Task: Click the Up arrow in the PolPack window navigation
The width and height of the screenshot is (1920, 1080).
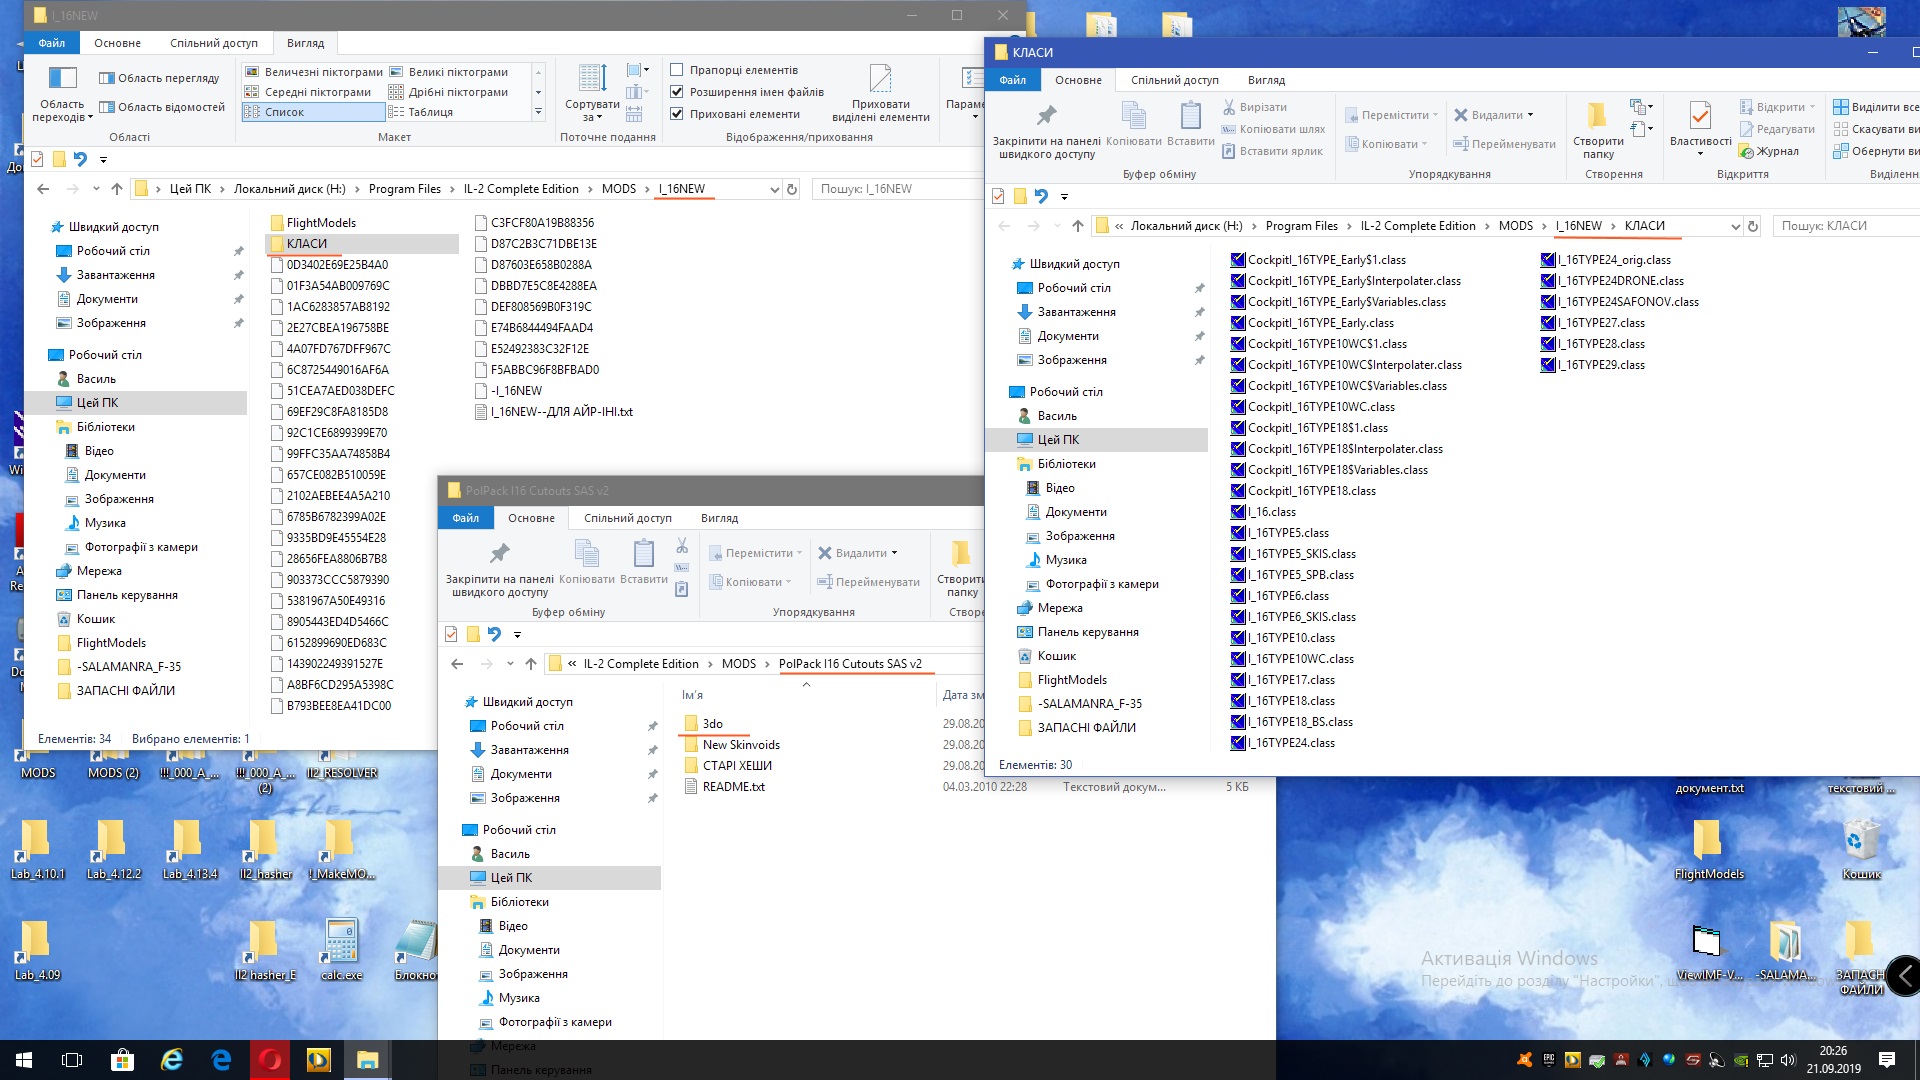Action: (x=531, y=664)
